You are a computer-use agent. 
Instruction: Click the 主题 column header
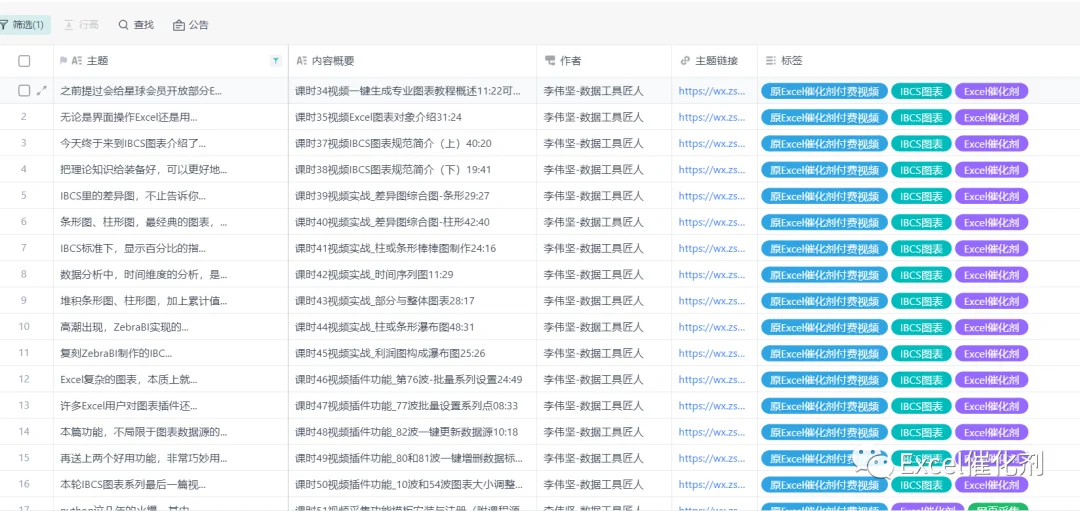[x=171, y=61]
